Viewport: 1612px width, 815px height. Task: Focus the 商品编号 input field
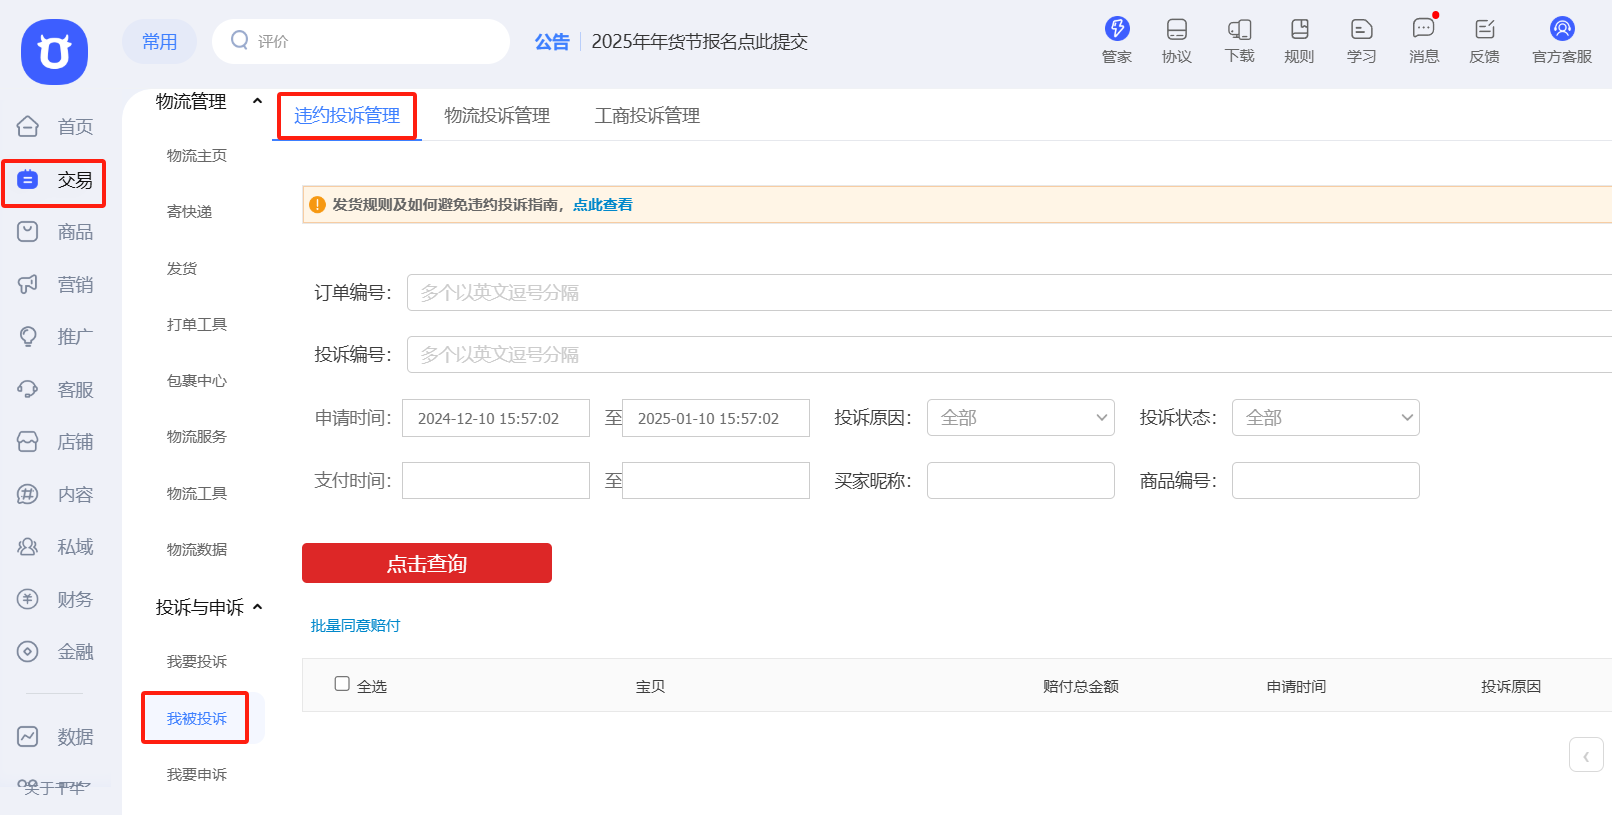[1326, 480]
